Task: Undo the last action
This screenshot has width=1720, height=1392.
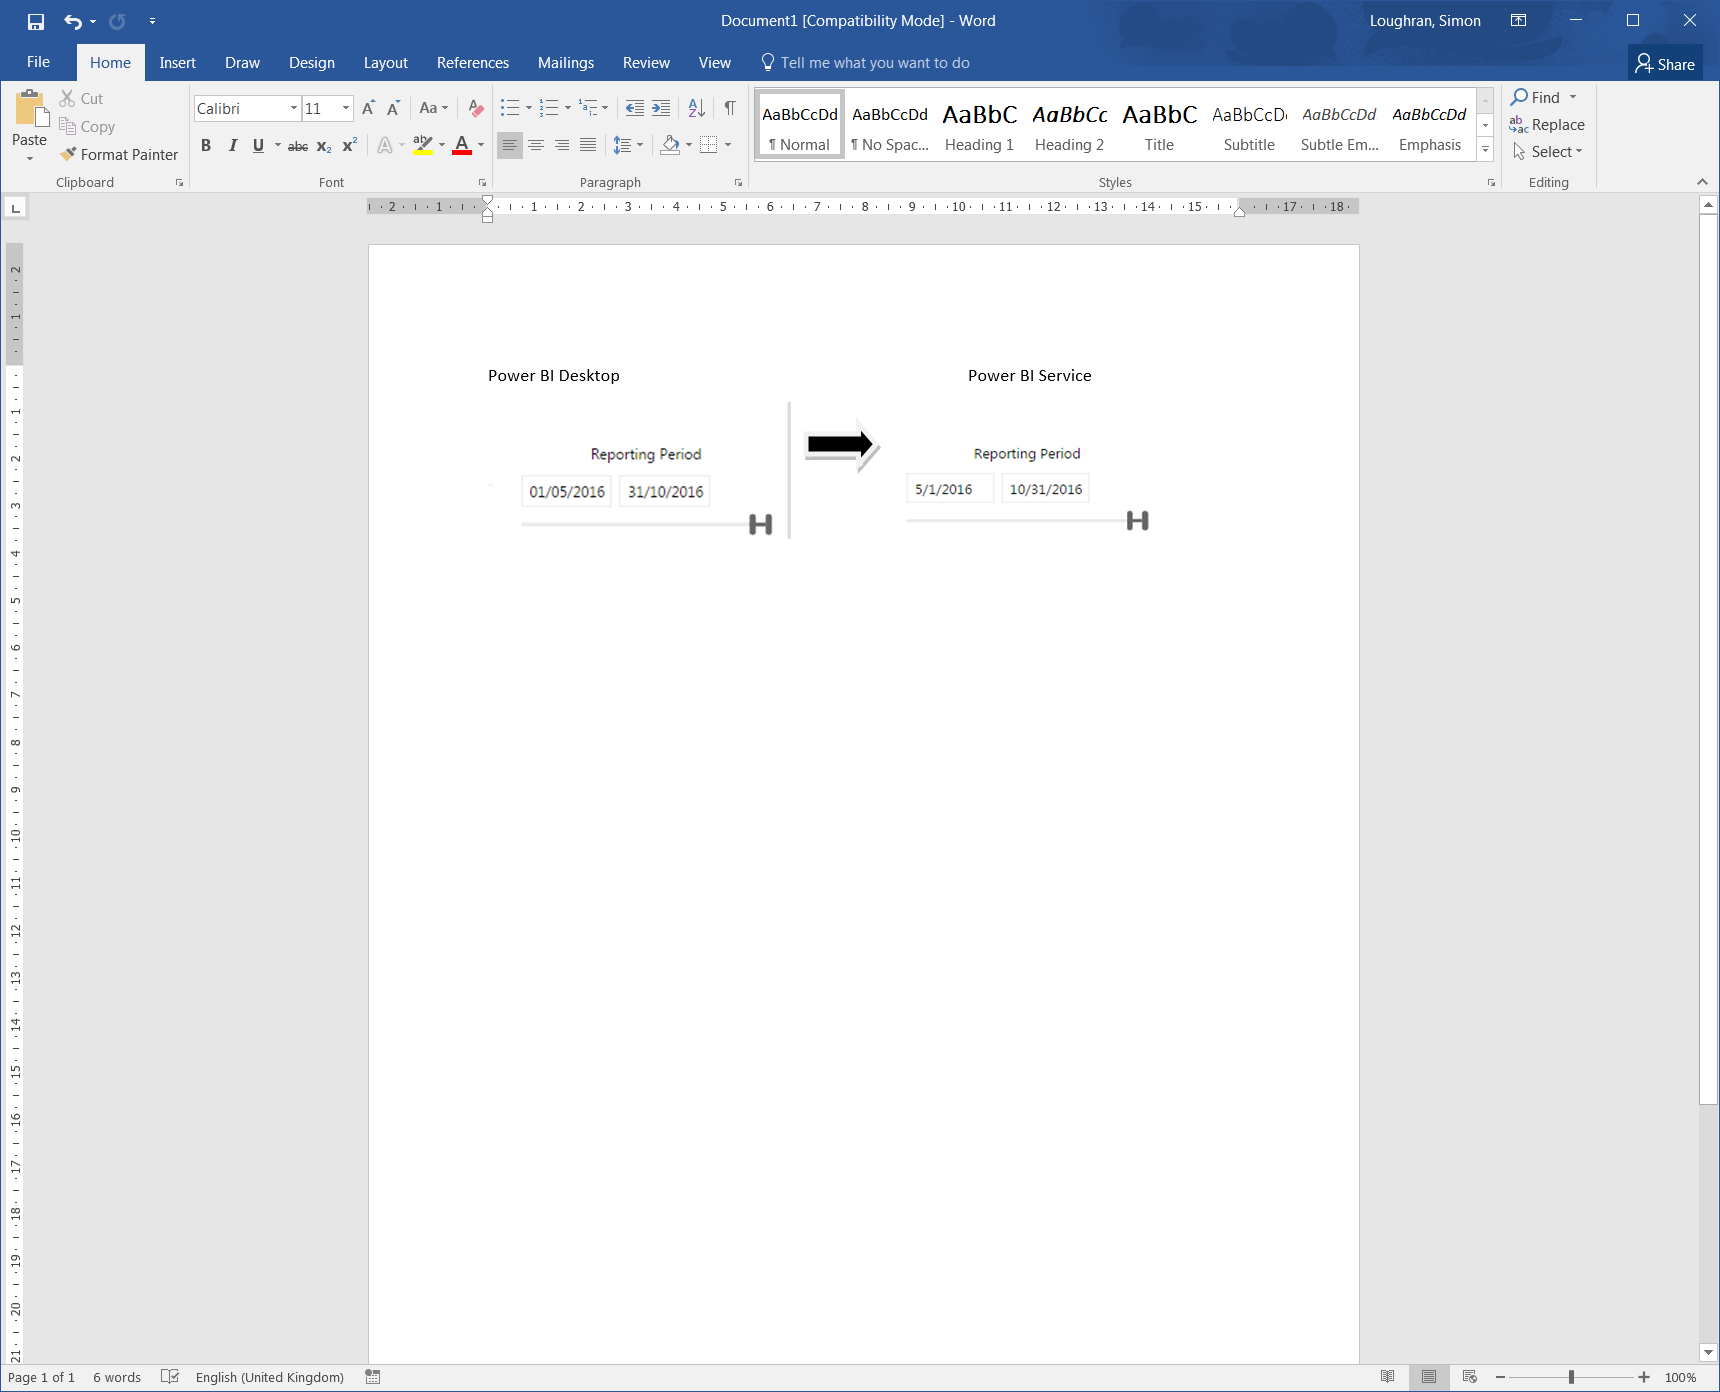Action: coord(73,21)
